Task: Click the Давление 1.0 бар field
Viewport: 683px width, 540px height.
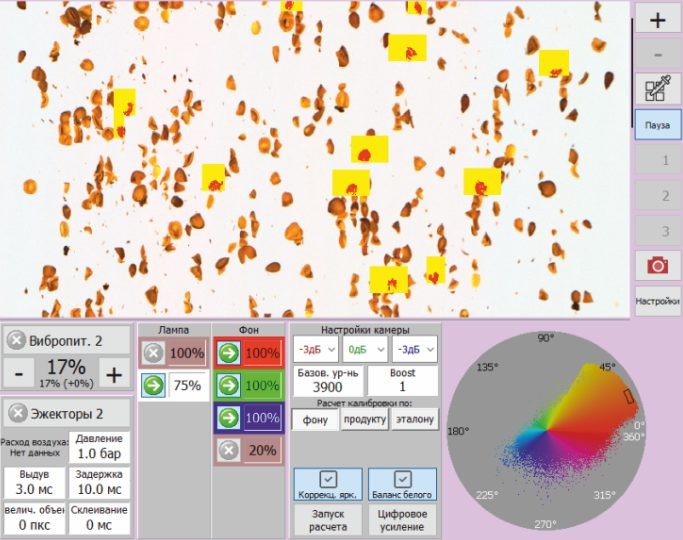Action: point(99,447)
